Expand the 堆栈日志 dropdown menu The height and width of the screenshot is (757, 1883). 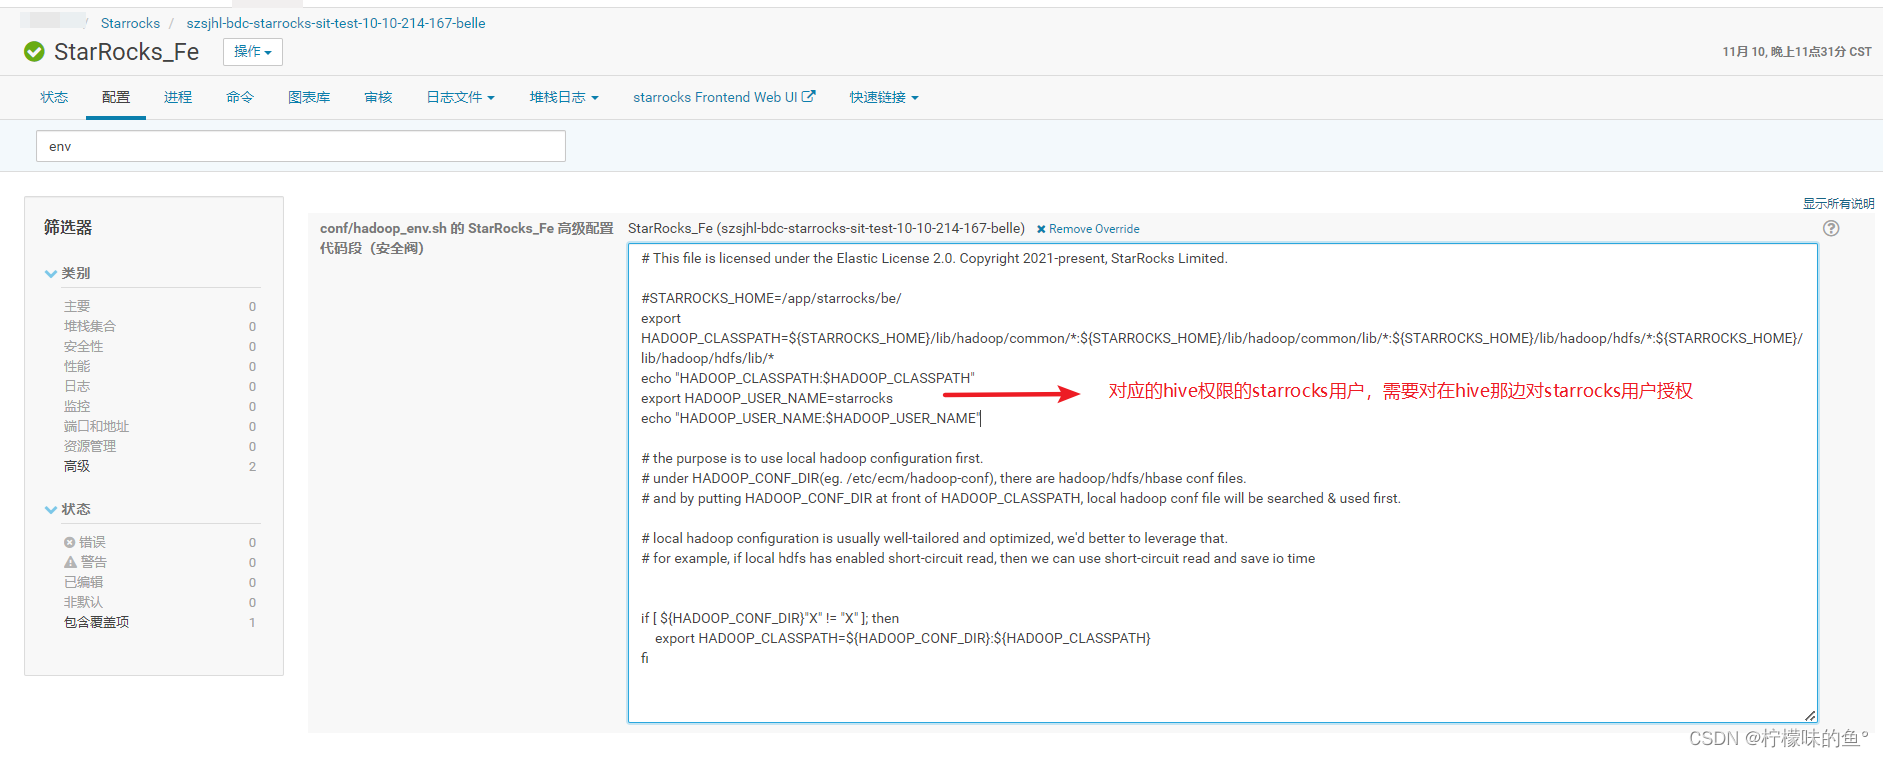tap(564, 97)
